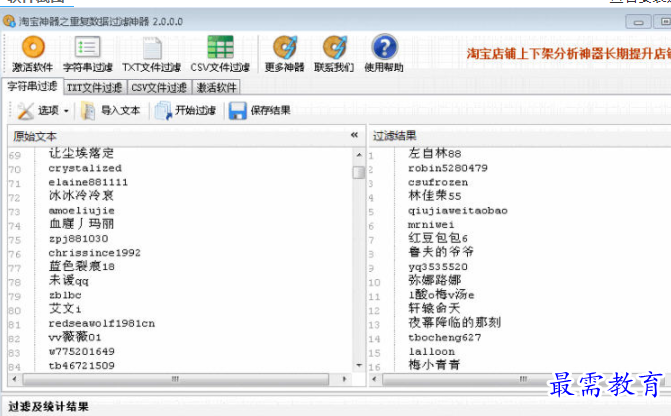Switch to the 字符串过滤 tab
This screenshot has width=671, height=416.
pyautogui.click(x=33, y=86)
